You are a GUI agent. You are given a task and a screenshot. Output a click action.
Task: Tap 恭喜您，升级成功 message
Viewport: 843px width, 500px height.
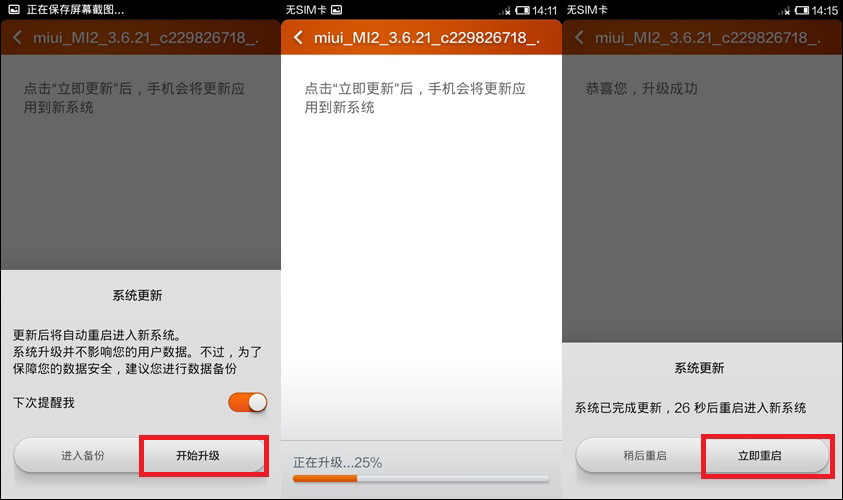tap(641, 88)
